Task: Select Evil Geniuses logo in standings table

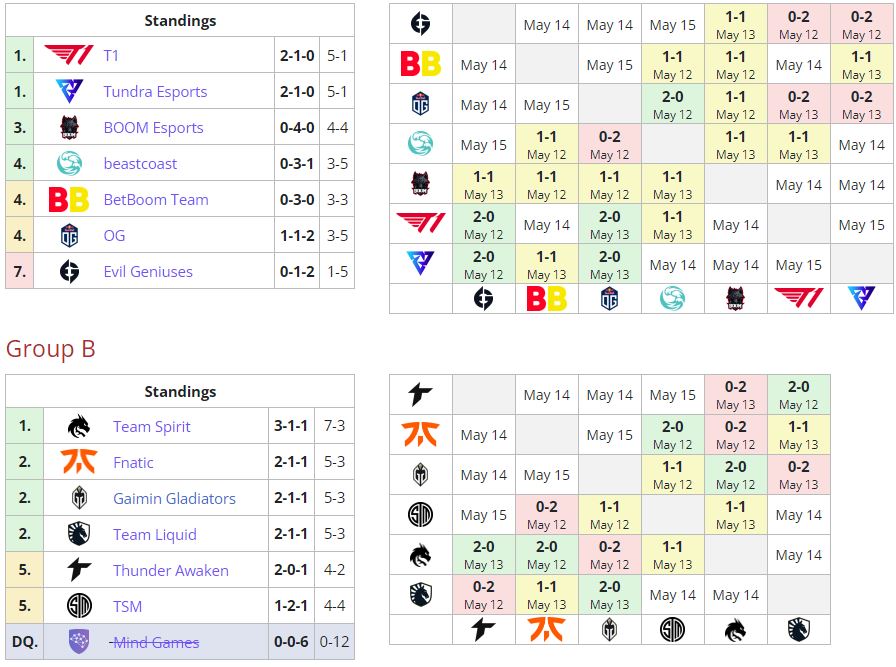Action: [x=69, y=272]
